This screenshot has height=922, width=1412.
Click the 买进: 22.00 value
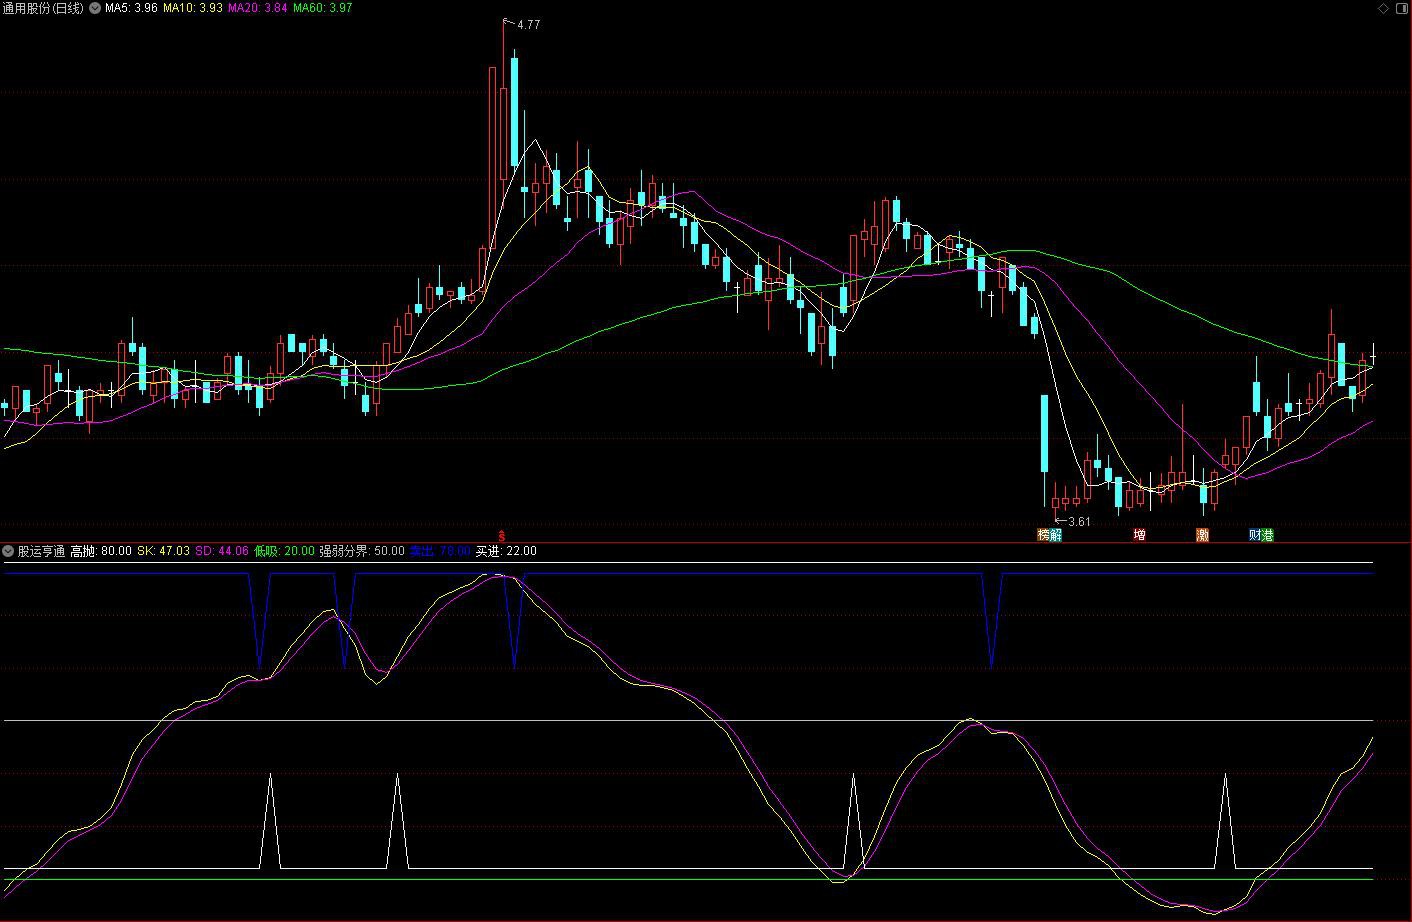click(x=506, y=551)
